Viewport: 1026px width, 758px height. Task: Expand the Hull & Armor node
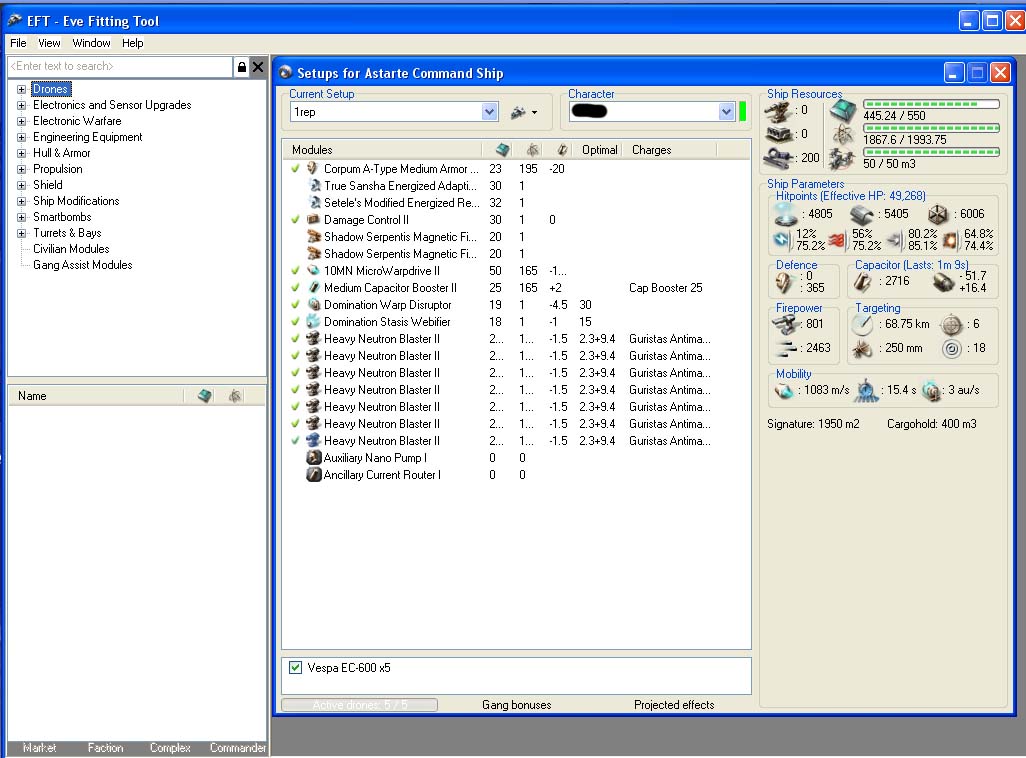coord(22,153)
